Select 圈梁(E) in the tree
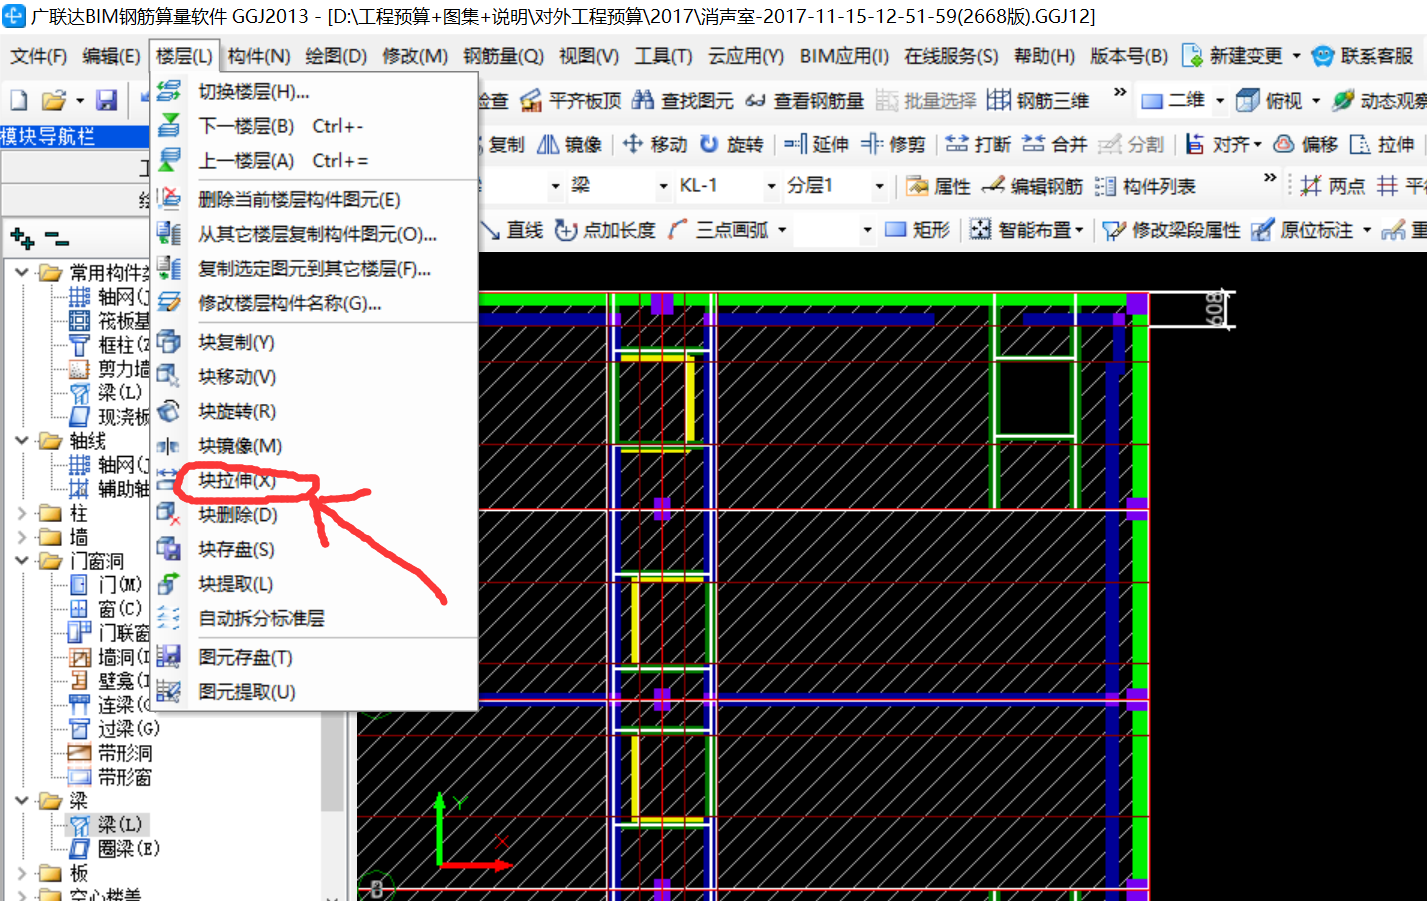The image size is (1427, 901). [115, 849]
